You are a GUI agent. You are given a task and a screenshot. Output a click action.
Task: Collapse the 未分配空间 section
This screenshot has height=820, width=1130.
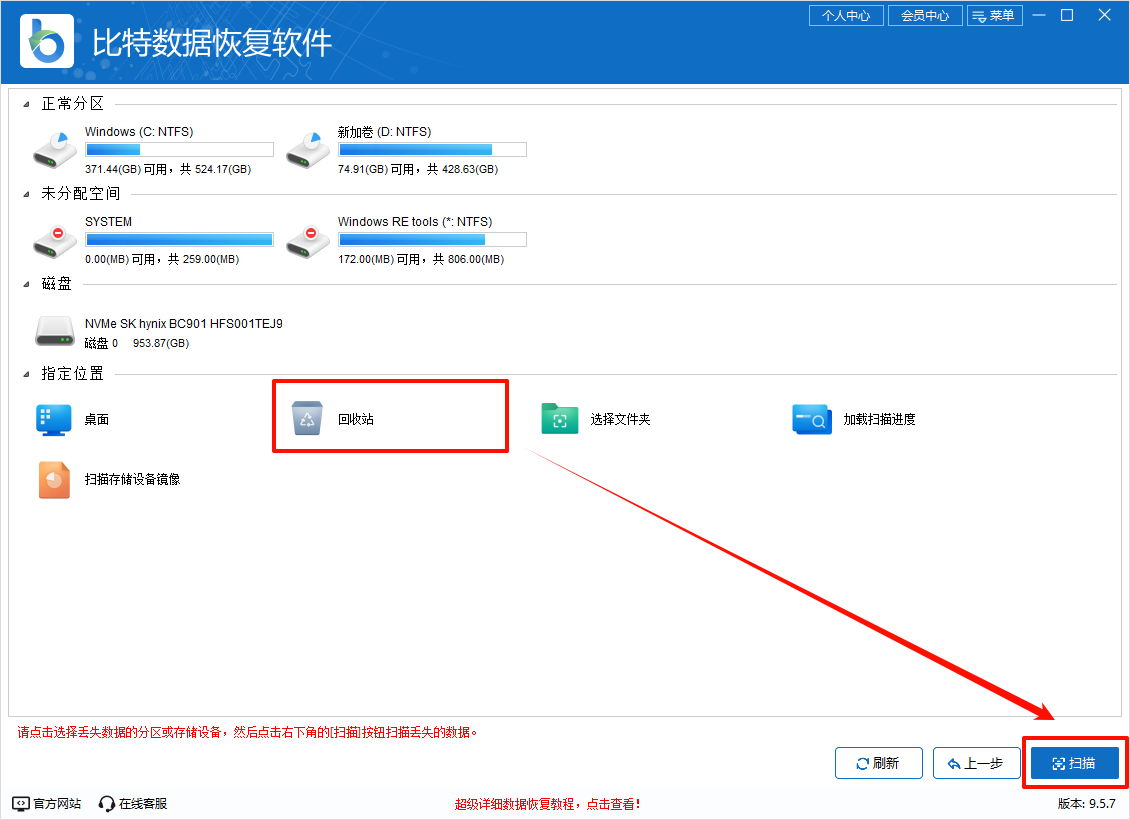click(27, 194)
